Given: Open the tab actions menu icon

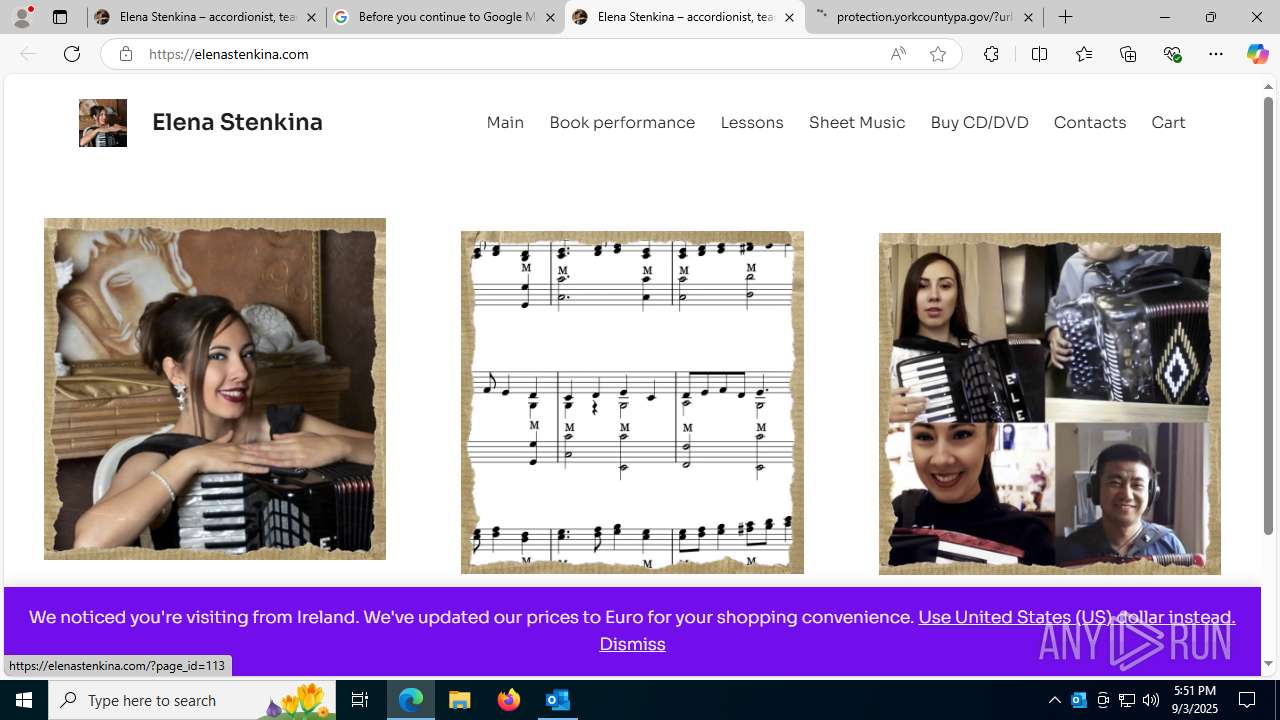Looking at the screenshot, I should coord(60,17).
